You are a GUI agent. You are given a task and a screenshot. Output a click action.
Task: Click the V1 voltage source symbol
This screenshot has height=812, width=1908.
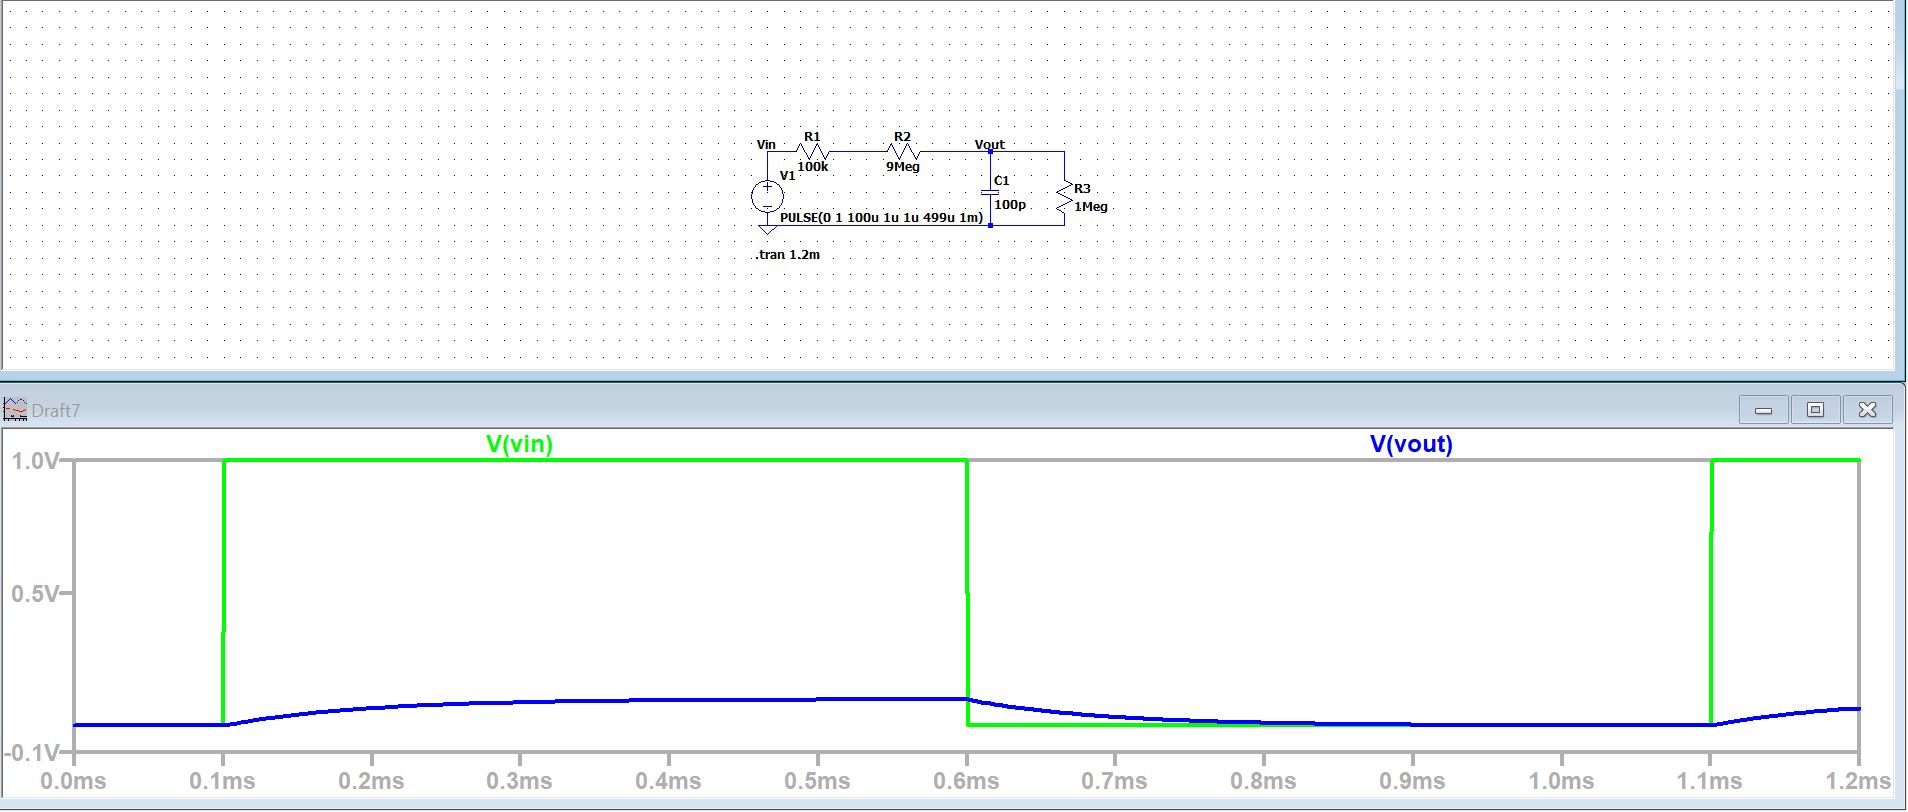[x=767, y=196]
